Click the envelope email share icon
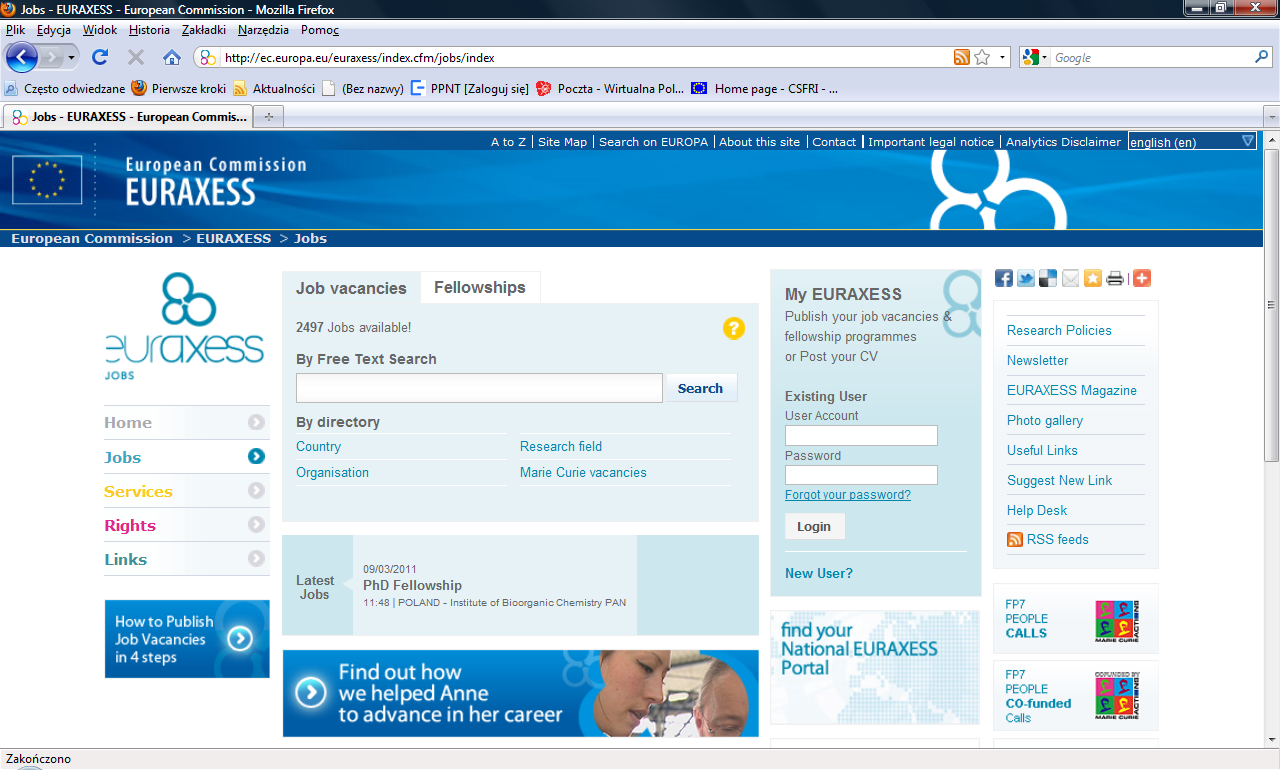This screenshot has width=1280, height=770. (x=1070, y=278)
